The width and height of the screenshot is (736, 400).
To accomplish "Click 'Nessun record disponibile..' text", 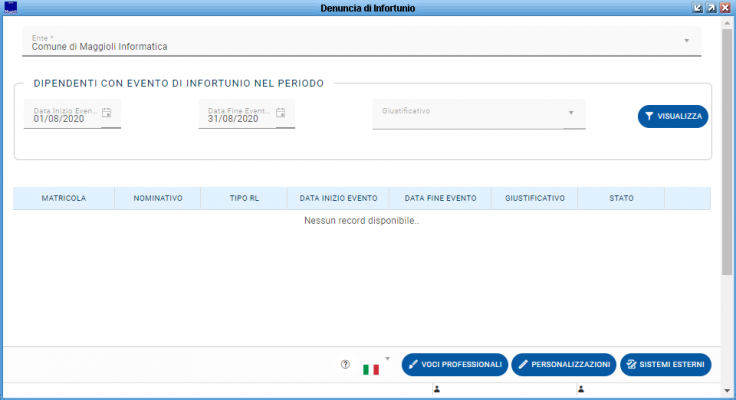I will point(361,221).
